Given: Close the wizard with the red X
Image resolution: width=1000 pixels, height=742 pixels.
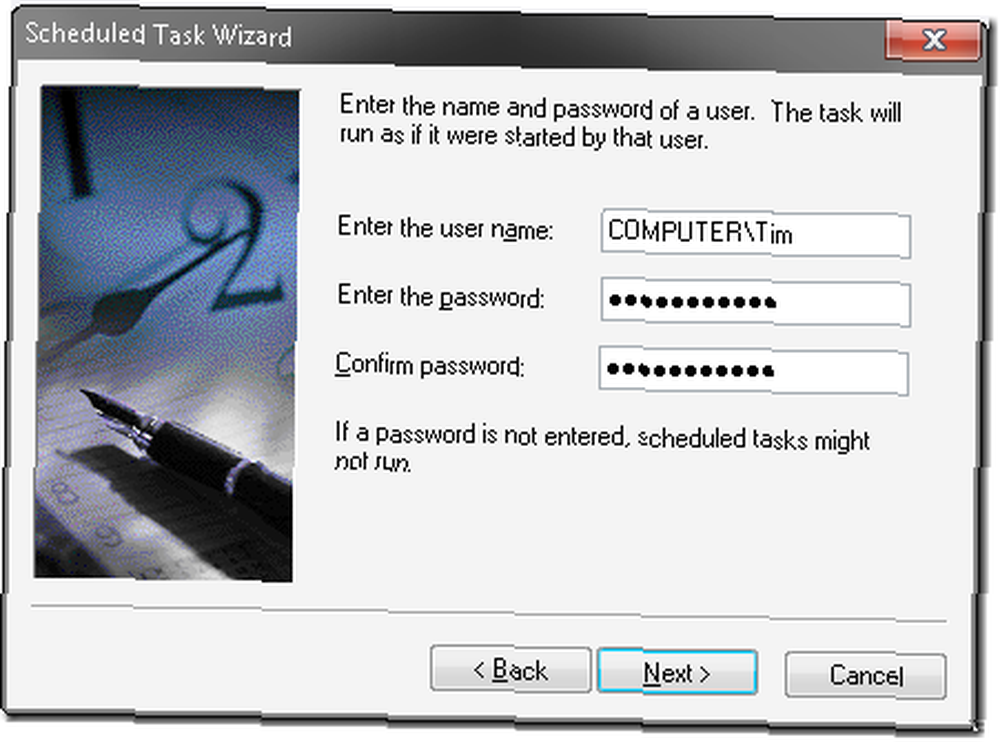Looking at the screenshot, I should pyautogui.click(x=933, y=40).
